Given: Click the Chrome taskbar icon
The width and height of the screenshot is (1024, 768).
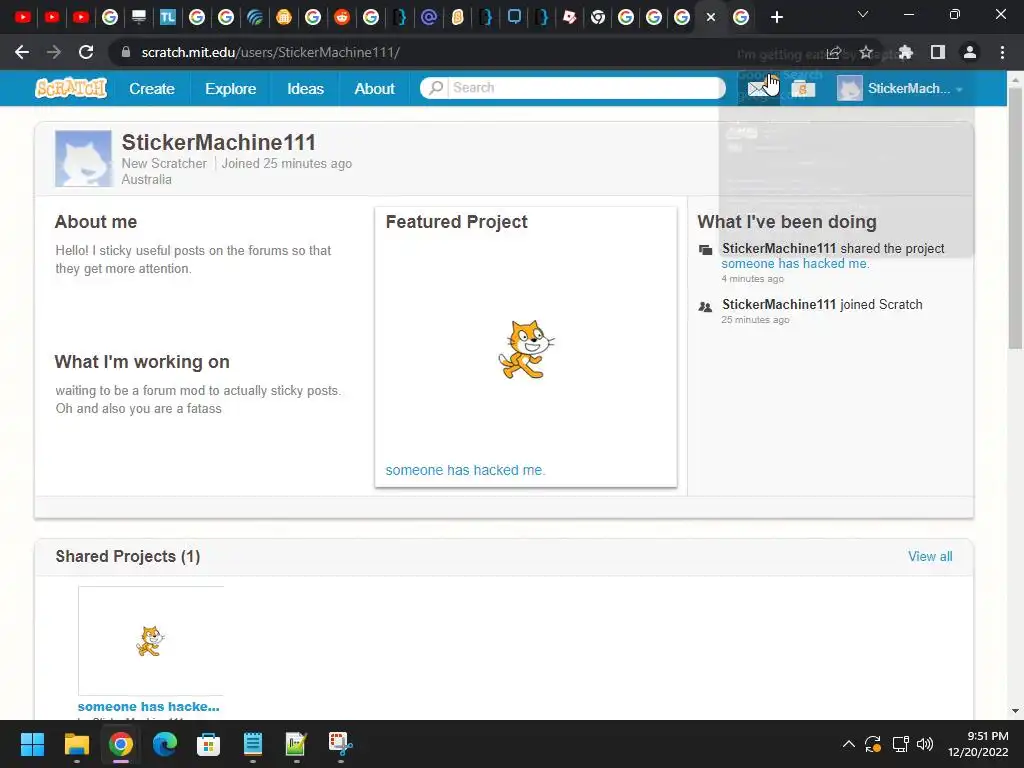Looking at the screenshot, I should (x=121, y=744).
